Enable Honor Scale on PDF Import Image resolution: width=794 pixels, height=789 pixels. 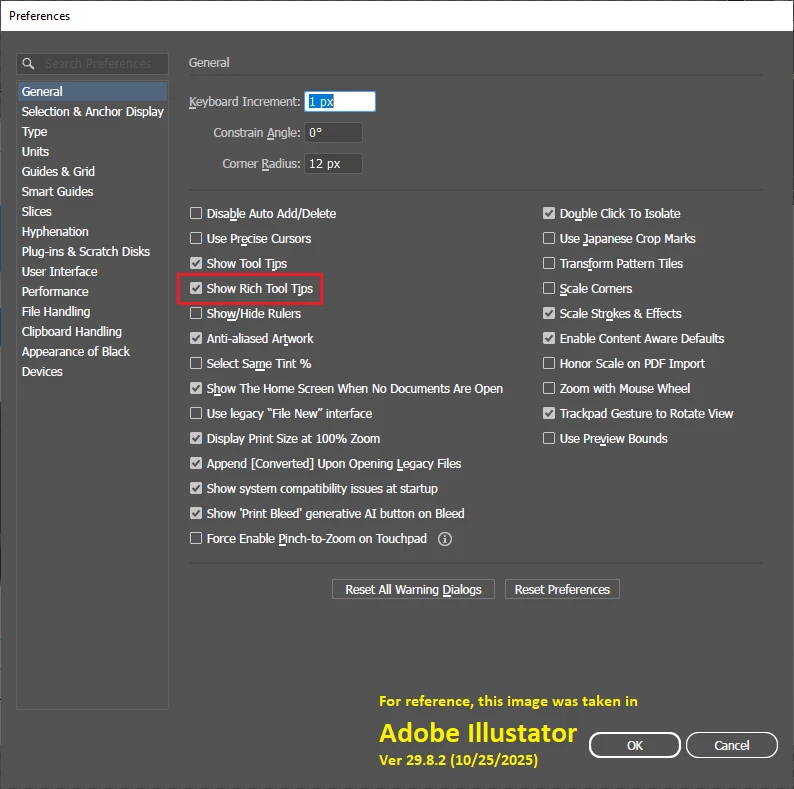click(549, 363)
